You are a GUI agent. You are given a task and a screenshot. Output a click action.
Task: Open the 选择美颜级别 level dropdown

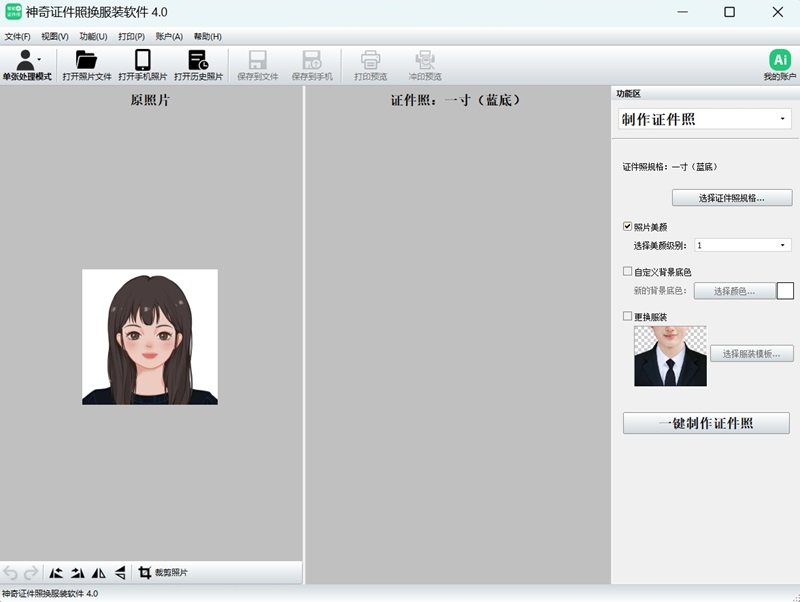[x=781, y=245]
